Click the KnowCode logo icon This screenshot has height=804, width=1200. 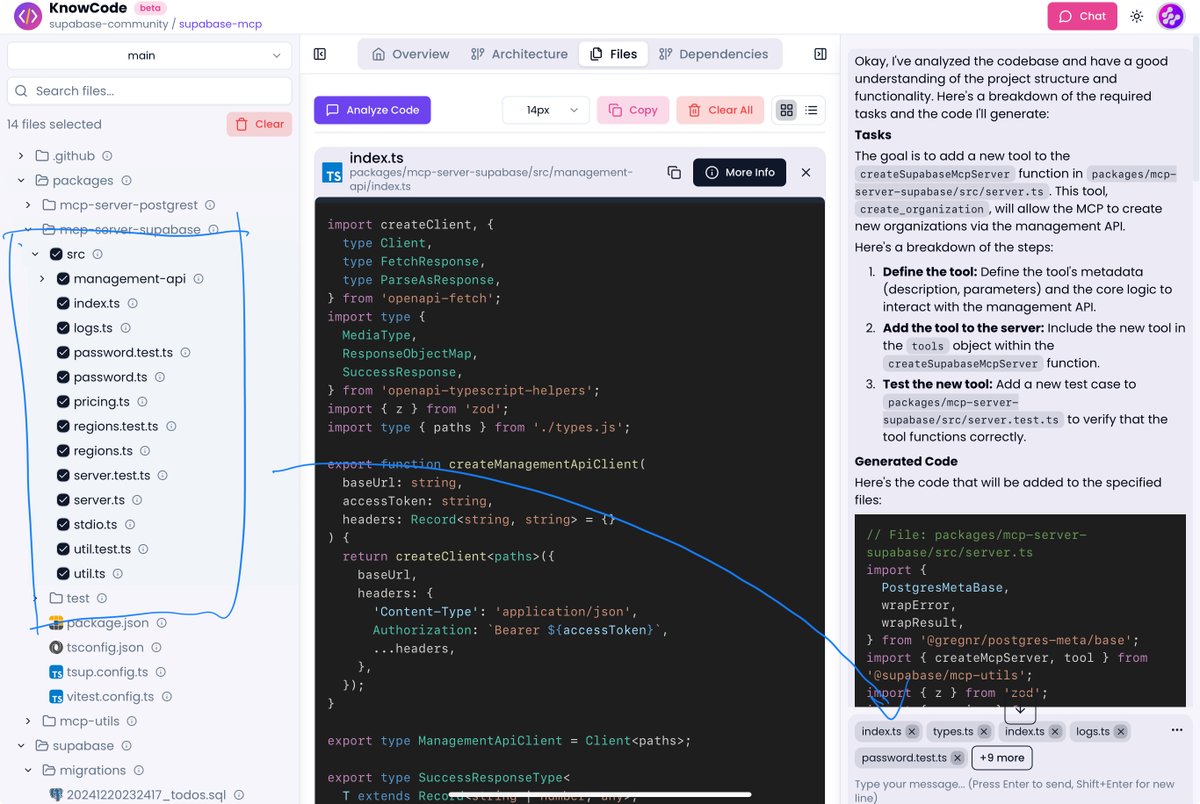pos(27,16)
